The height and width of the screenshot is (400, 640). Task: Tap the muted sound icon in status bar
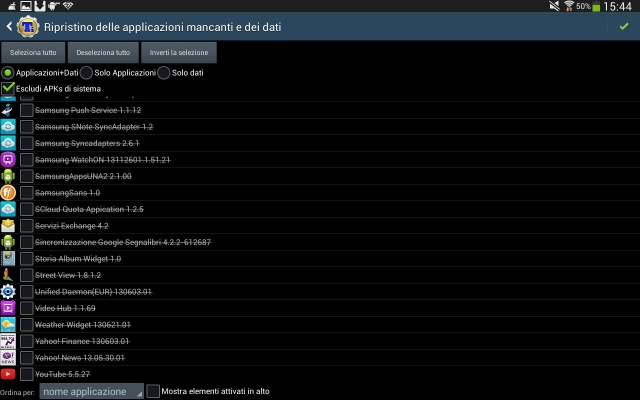pyautogui.click(x=554, y=6)
